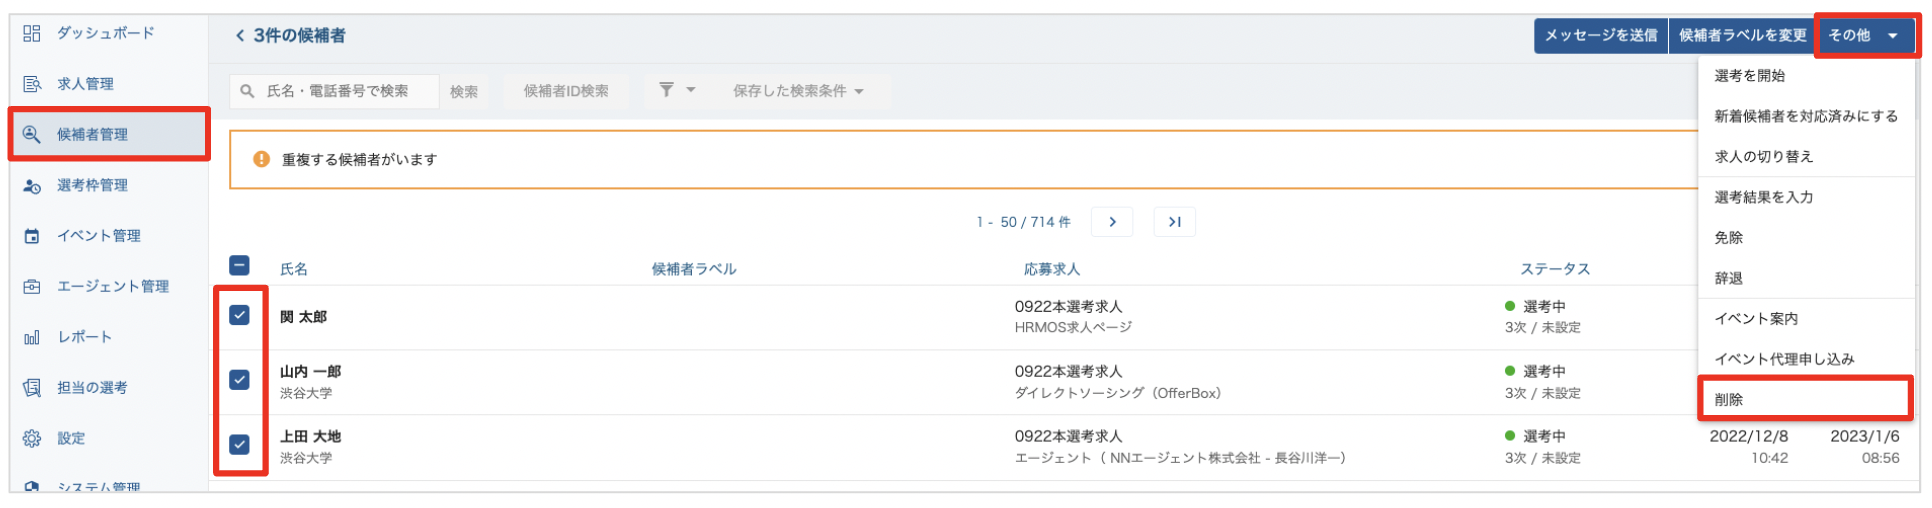Go to last page of results
Viewport: 1932px width, 508px height.
pos(1174,222)
